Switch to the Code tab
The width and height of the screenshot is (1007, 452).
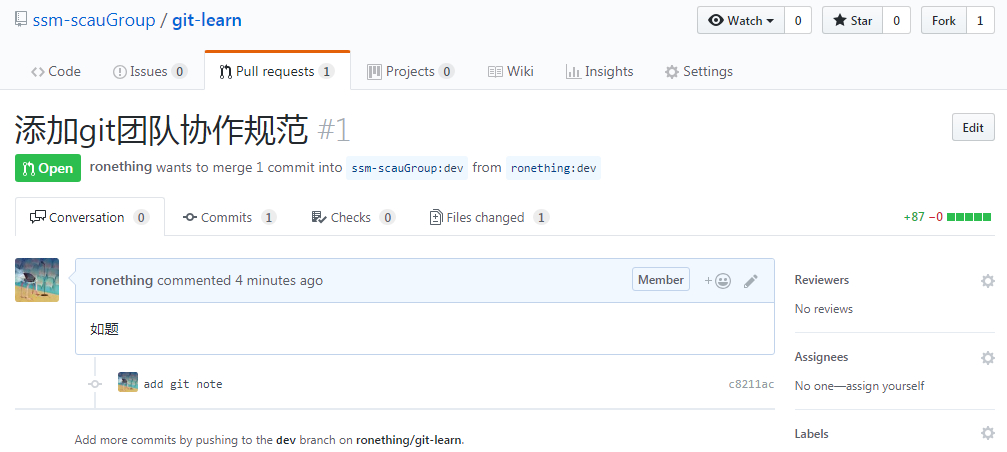tap(56, 71)
